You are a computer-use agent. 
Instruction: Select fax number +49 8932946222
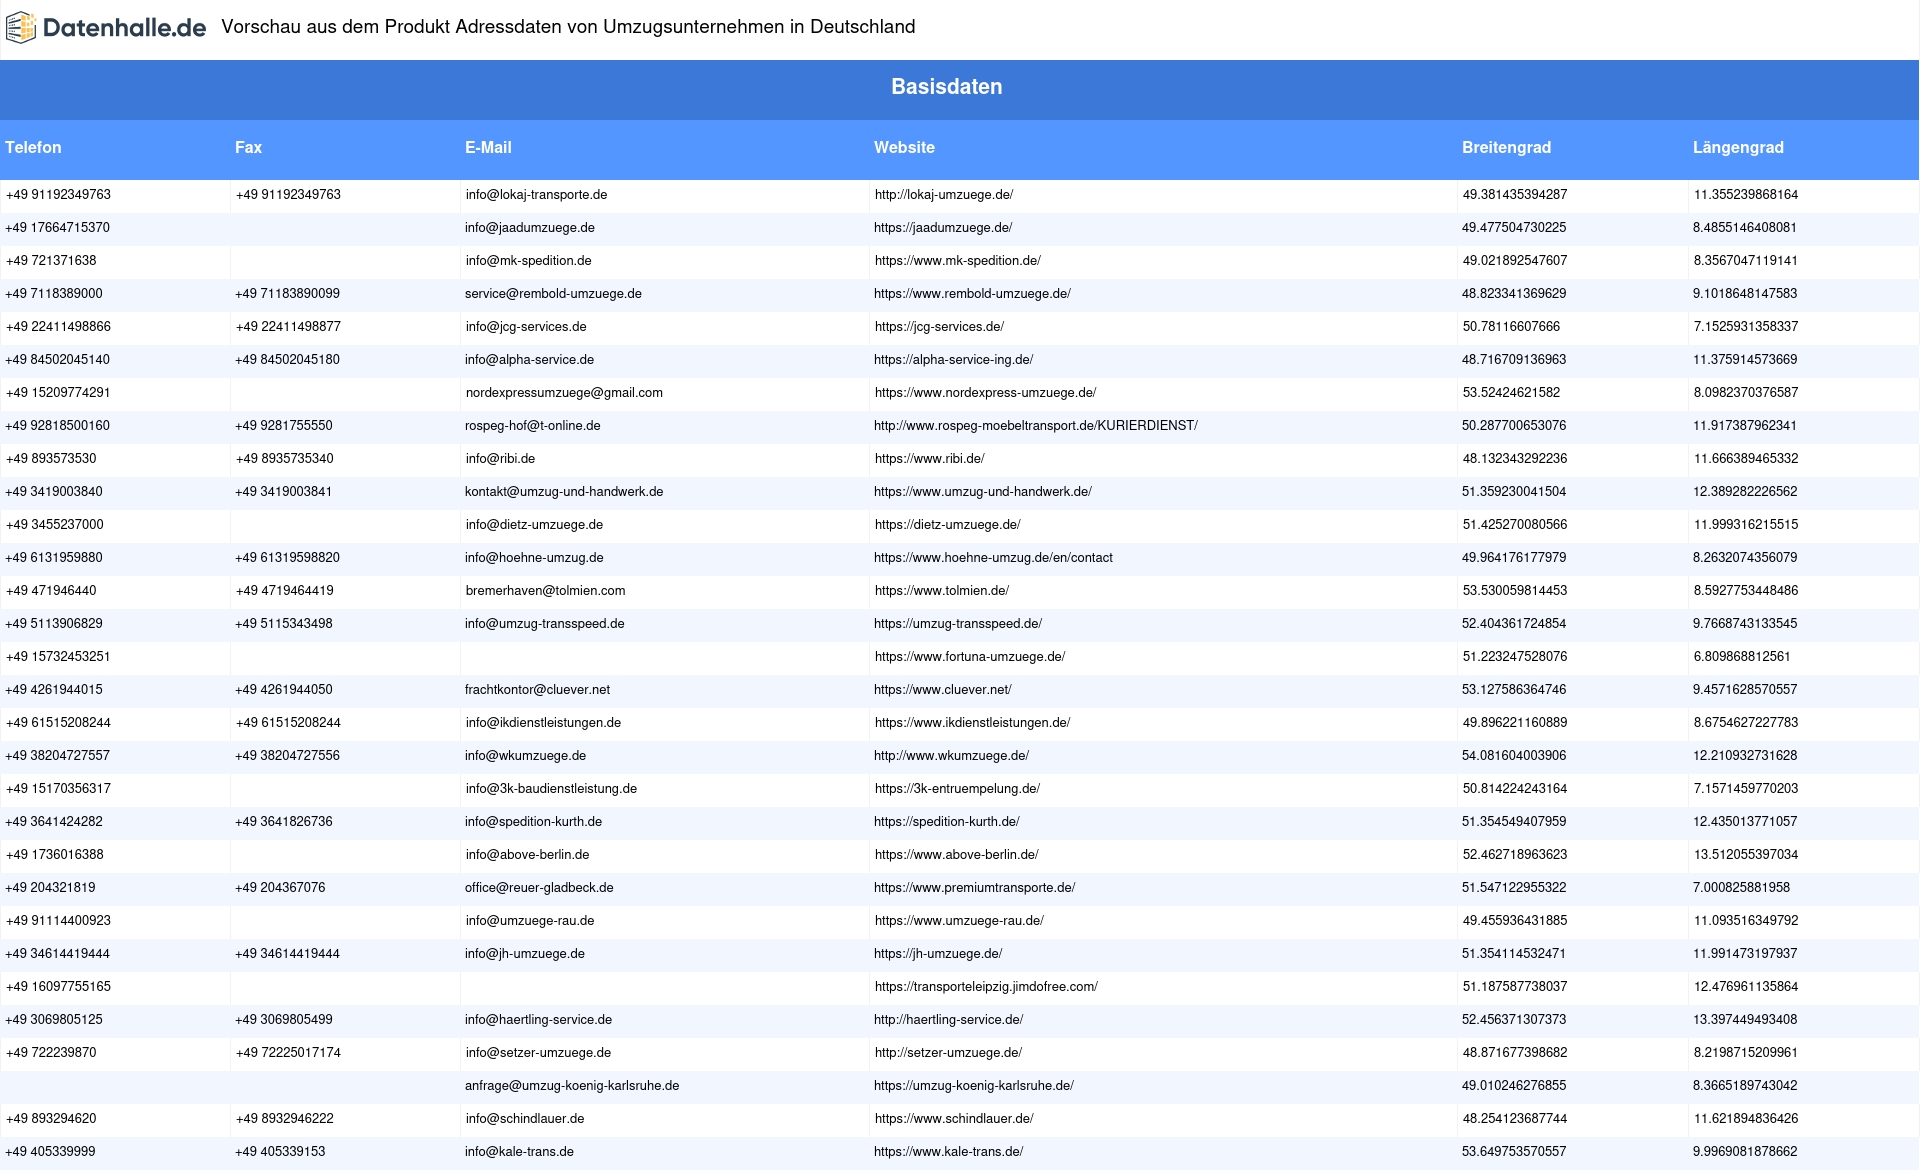click(284, 1119)
